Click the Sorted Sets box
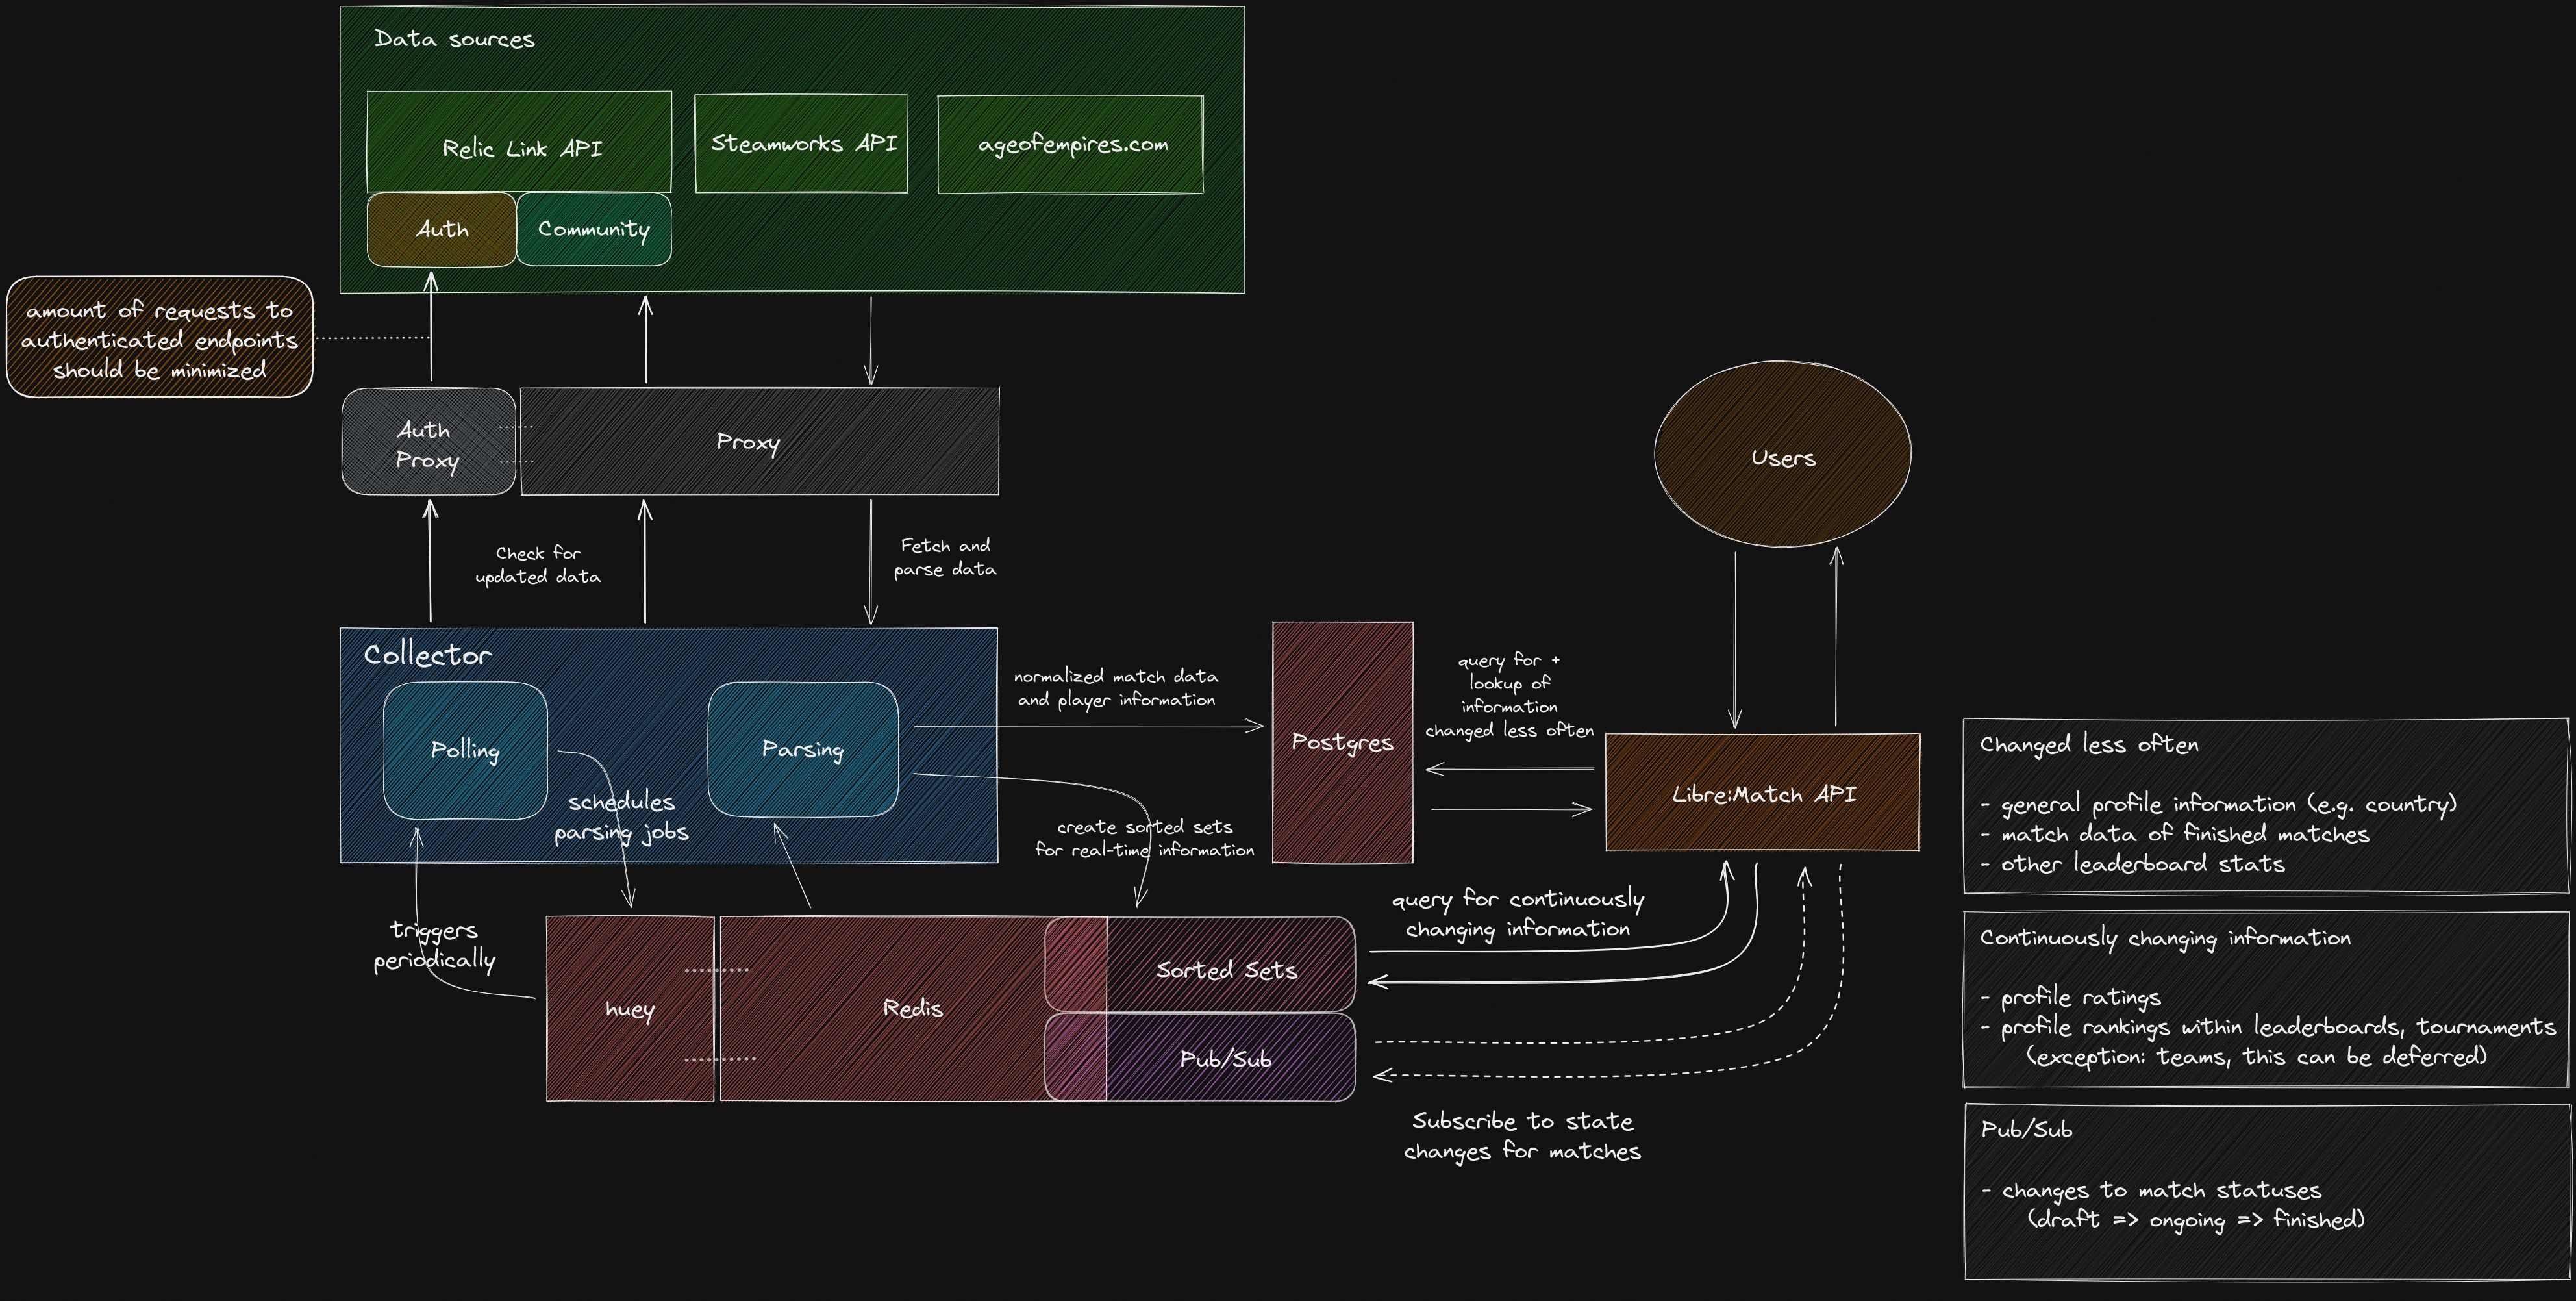 tap(1227, 969)
